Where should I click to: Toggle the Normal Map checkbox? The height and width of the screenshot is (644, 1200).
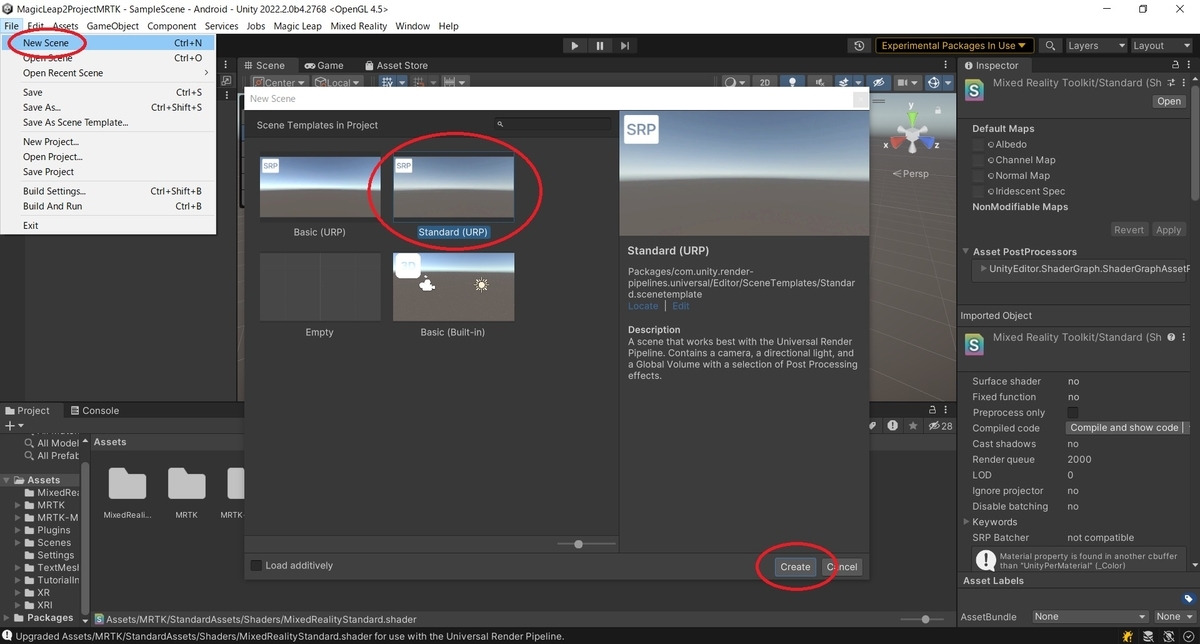point(979,176)
